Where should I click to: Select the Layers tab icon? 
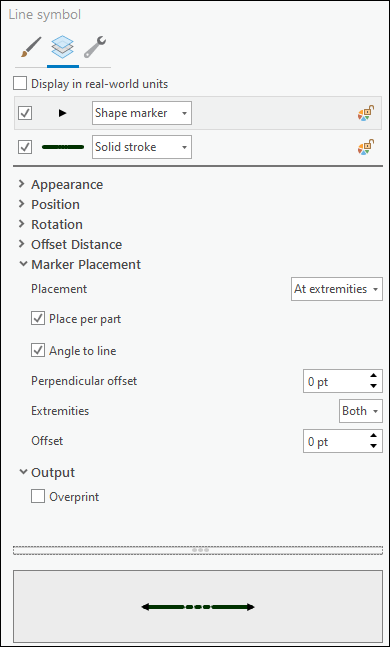[x=63, y=47]
